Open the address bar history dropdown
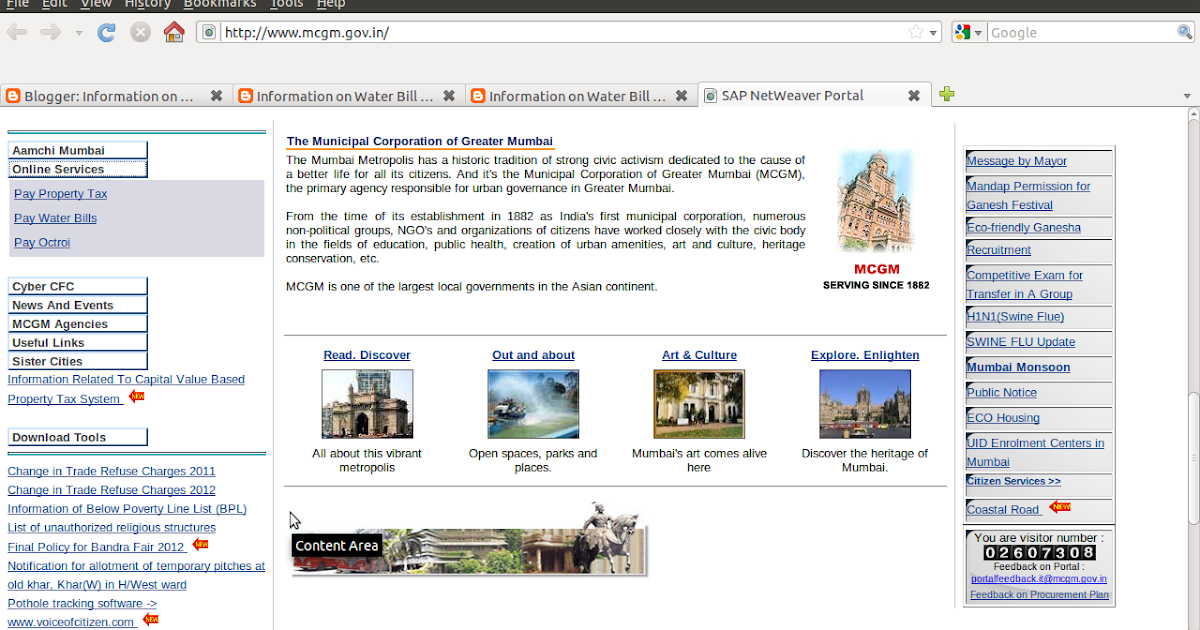1200x630 pixels. click(934, 33)
